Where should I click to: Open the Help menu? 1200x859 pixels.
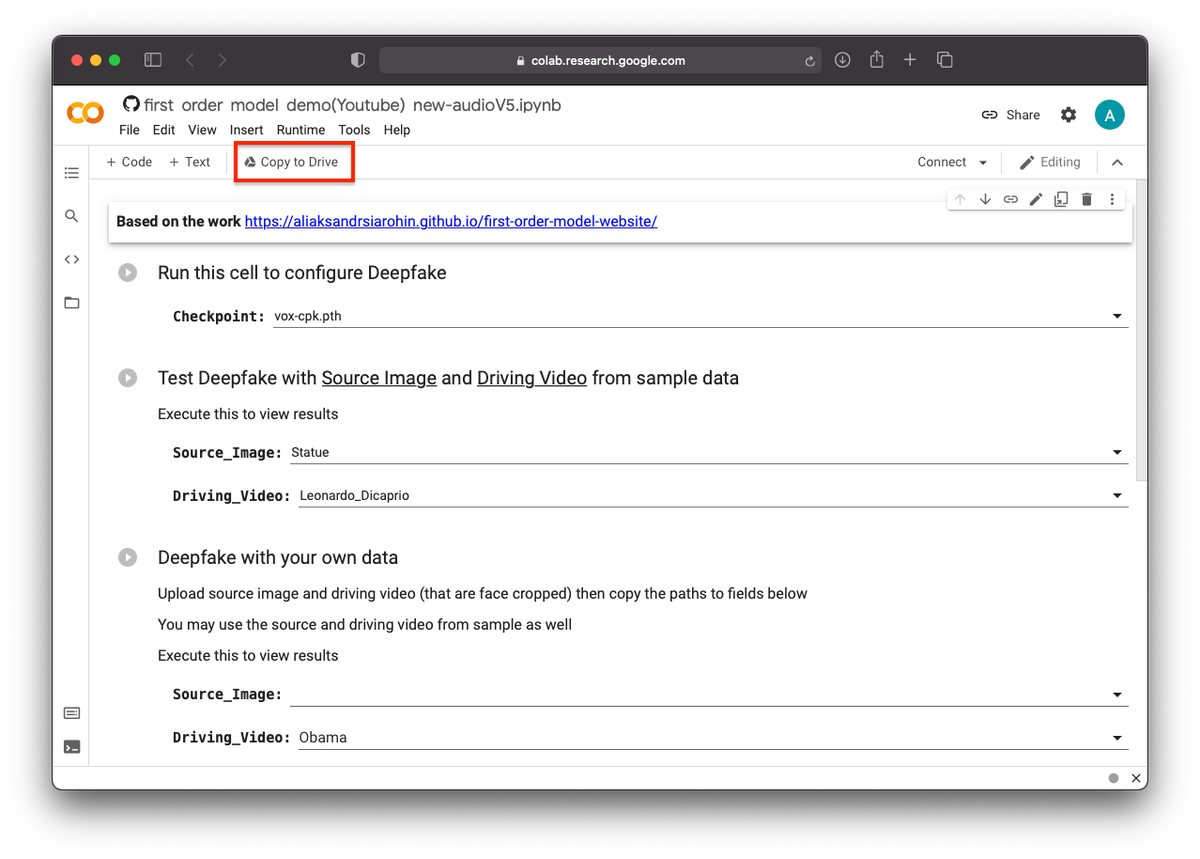(x=397, y=130)
